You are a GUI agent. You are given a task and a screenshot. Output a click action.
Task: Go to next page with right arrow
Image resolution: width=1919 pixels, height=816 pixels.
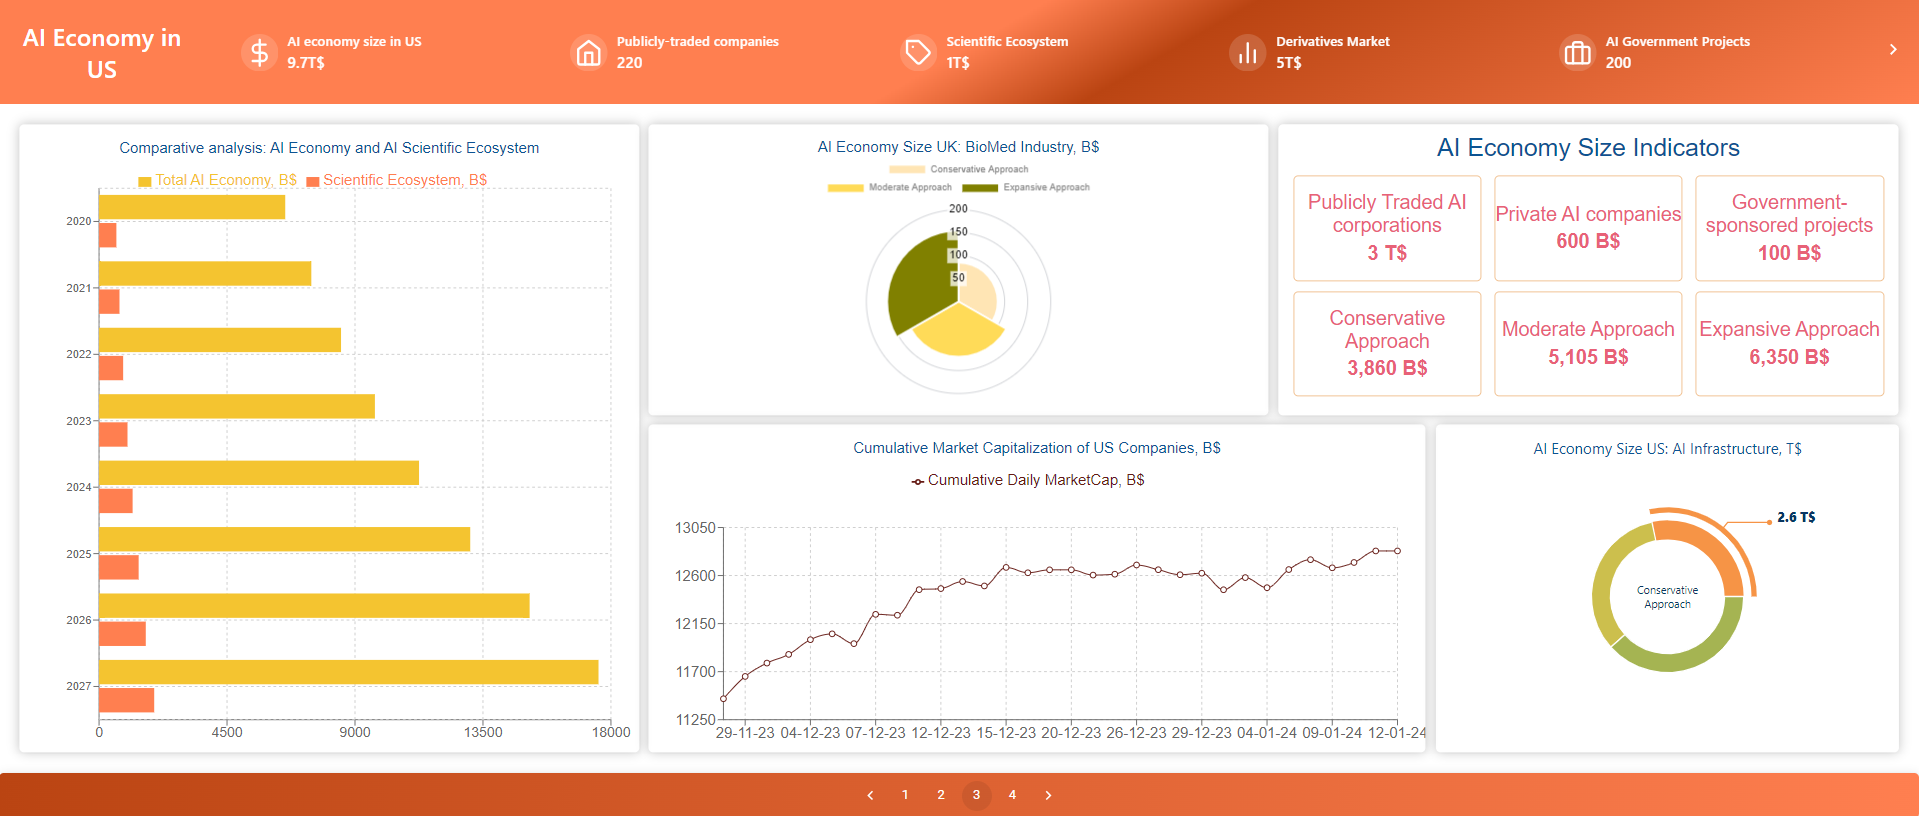point(1048,795)
